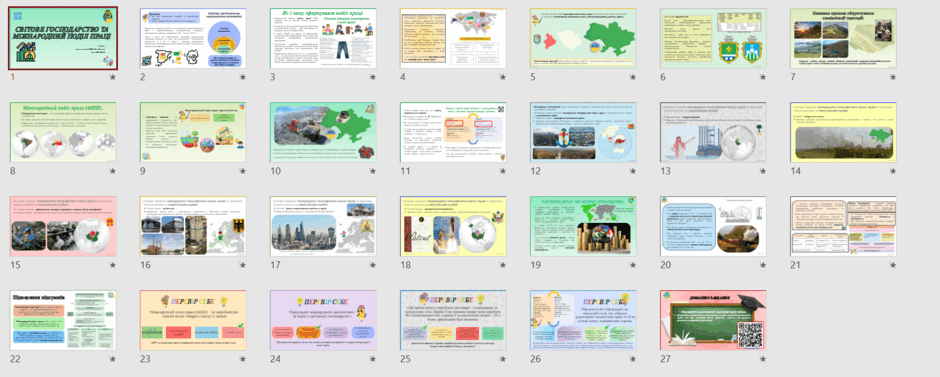
Task: Preview animations via star under slide 2
Action: pos(242,77)
